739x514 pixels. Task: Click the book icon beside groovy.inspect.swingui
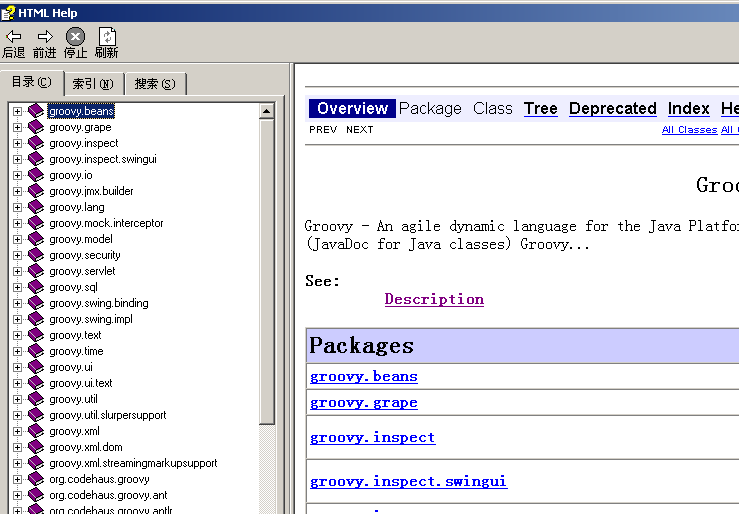pos(36,159)
